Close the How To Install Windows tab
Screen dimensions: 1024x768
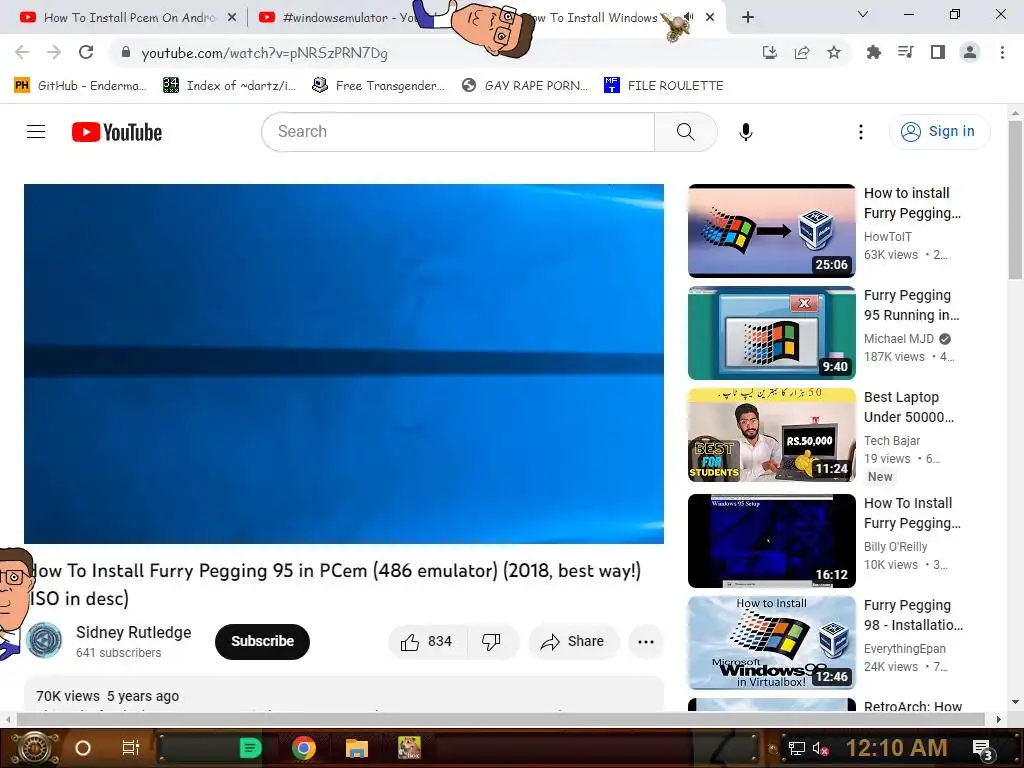click(x=711, y=18)
